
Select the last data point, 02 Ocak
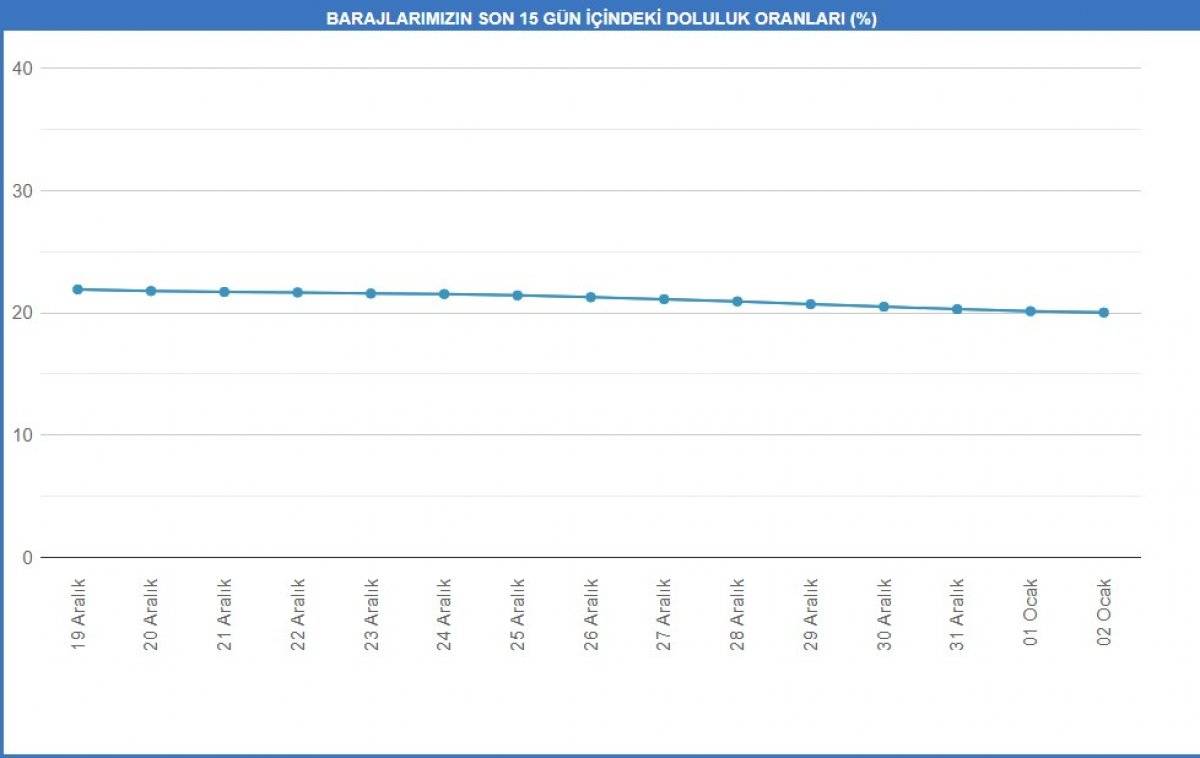pos(1104,312)
